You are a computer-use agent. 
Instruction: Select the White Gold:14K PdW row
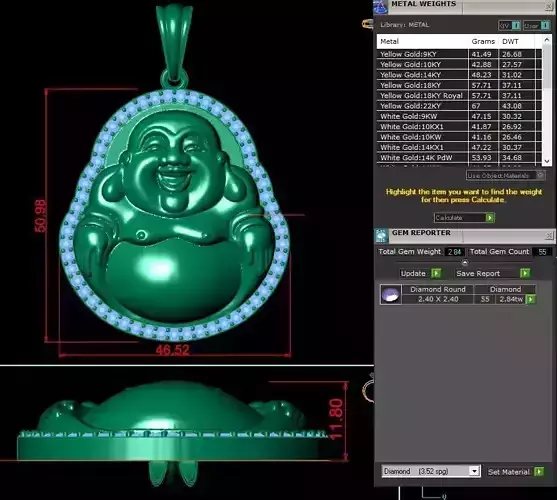[459, 157]
